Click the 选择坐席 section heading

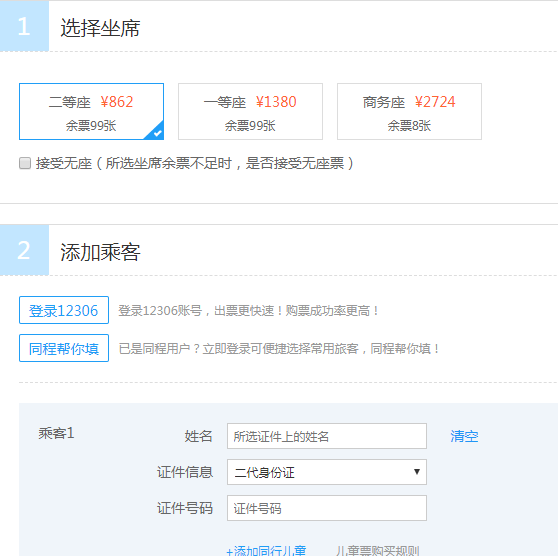click(x=100, y=28)
